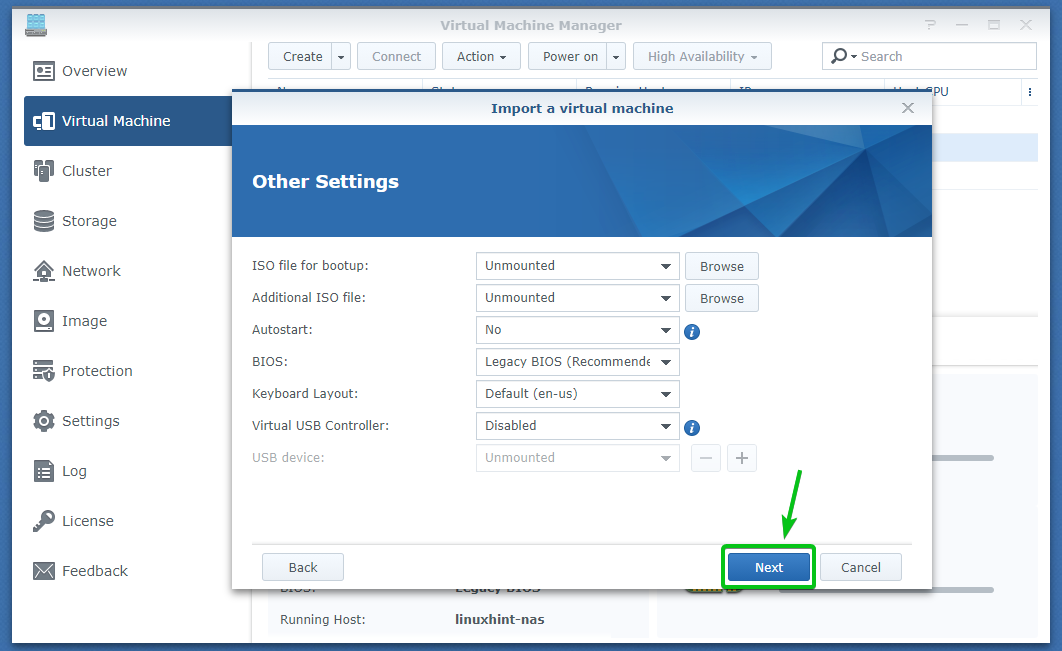Maximize the Virtual Machine Manager window
The width and height of the screenshot is (1062, 651).
(994, 25)
